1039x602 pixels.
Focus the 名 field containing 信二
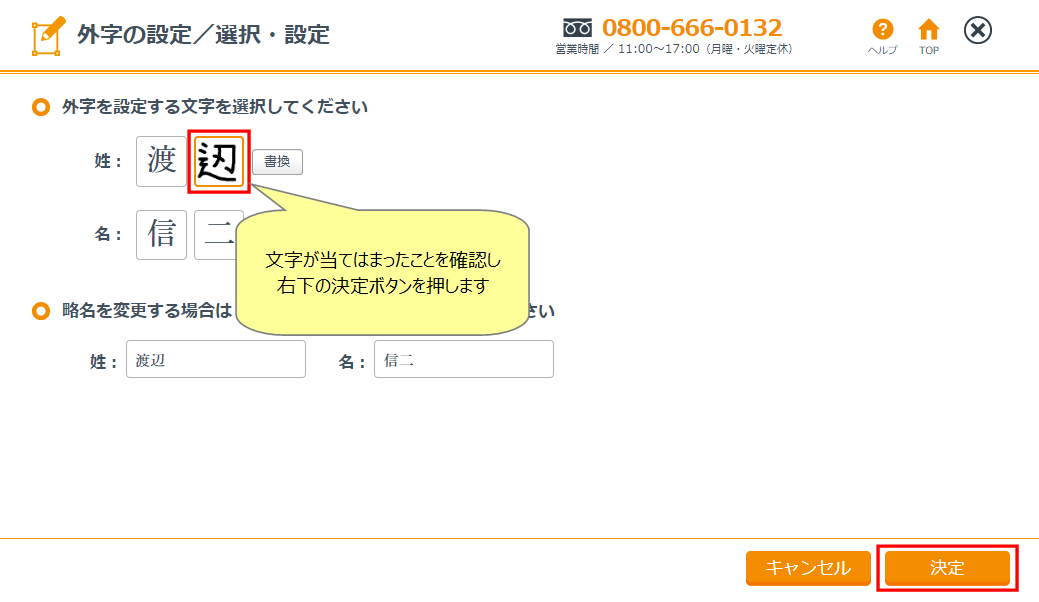pyautogui.click(x=464, y=359)
